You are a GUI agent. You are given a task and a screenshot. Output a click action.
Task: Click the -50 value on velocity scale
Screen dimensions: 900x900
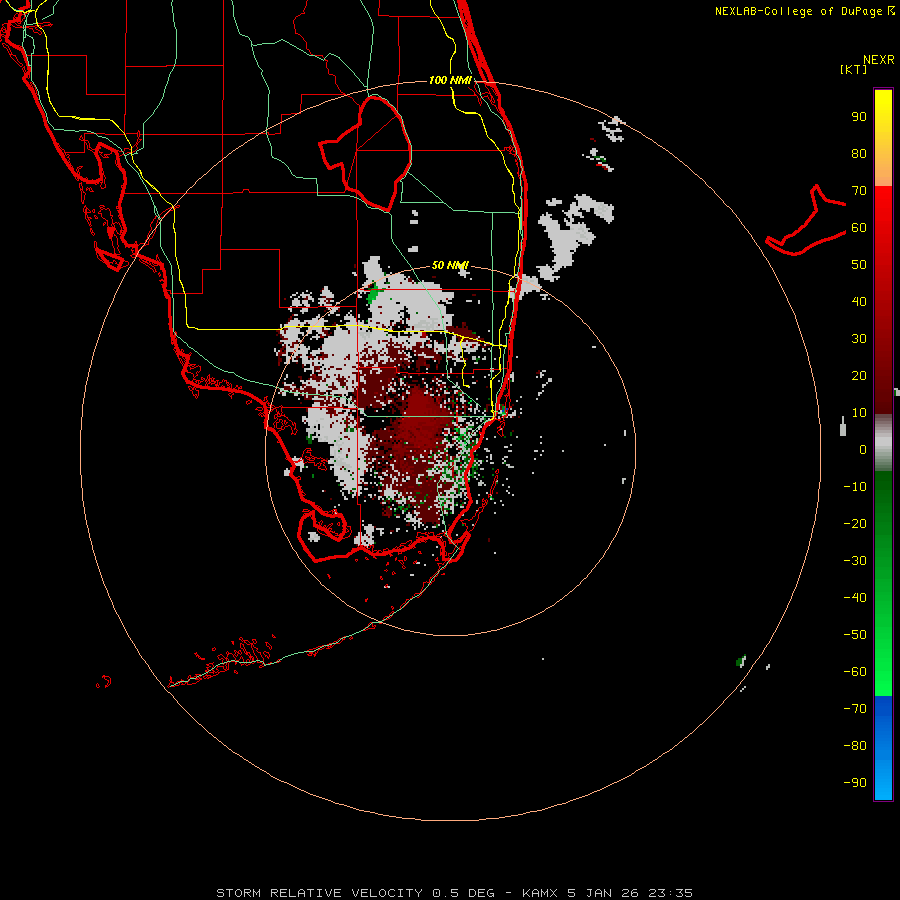855,635
